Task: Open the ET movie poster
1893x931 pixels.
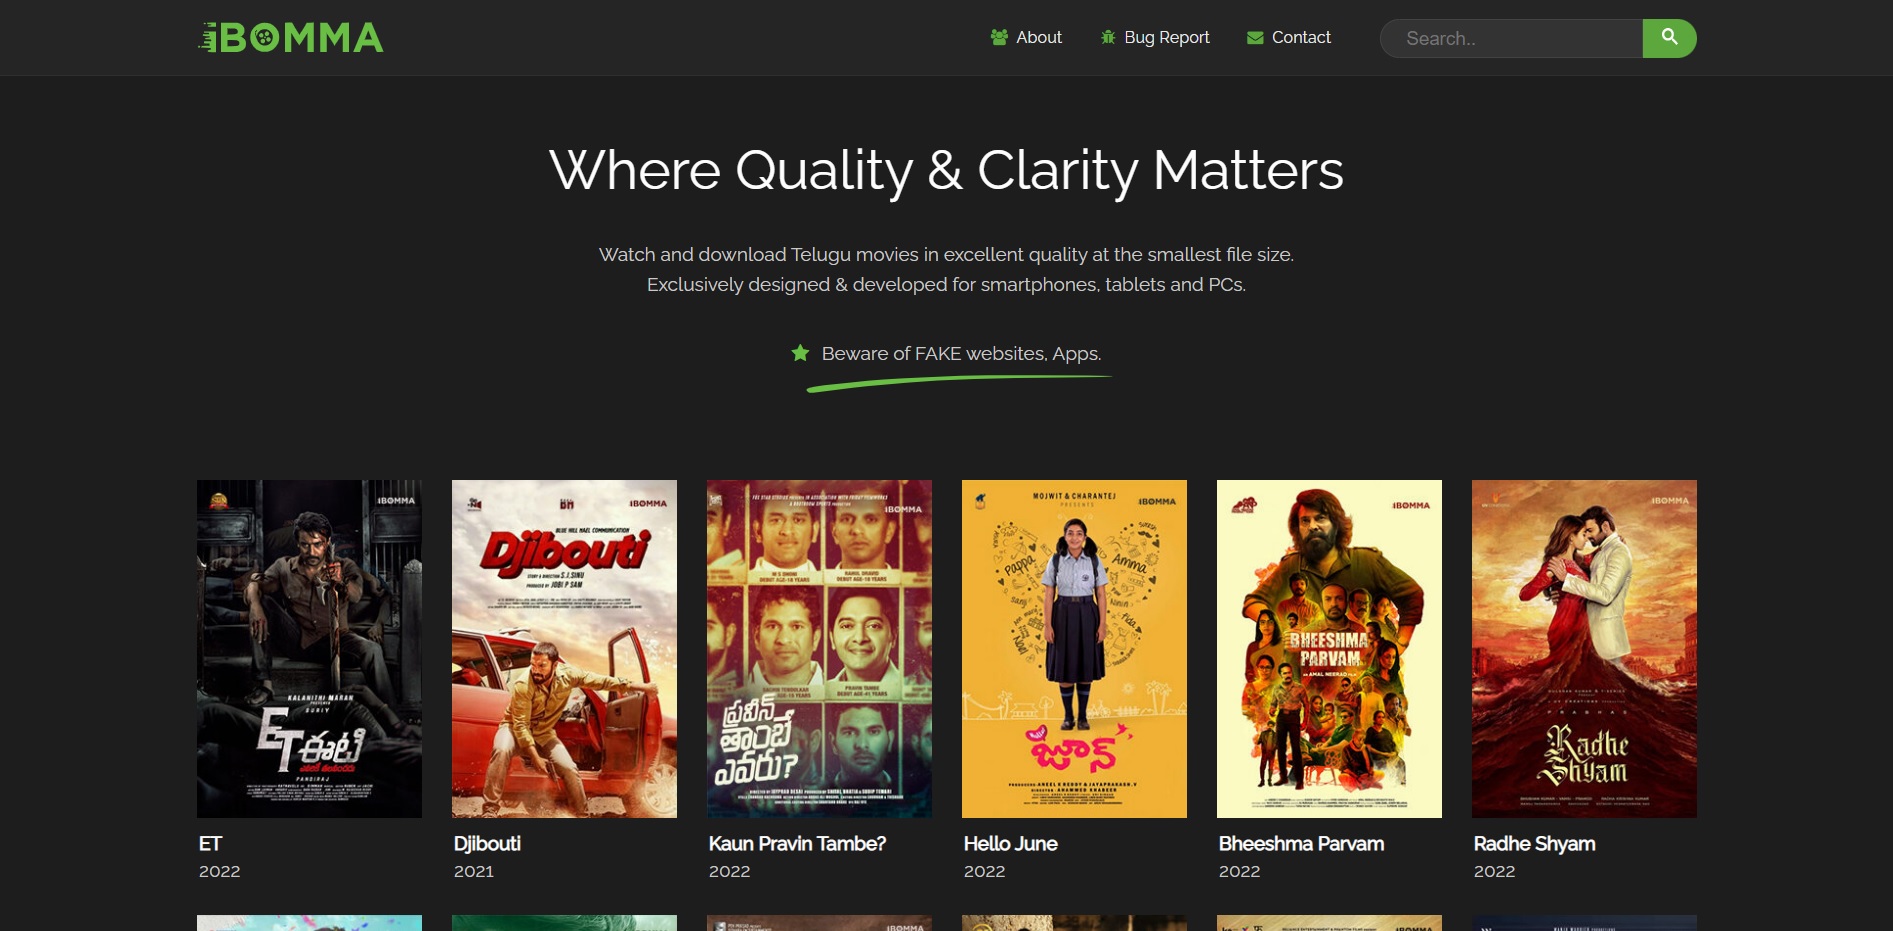Action: point(309,649)
